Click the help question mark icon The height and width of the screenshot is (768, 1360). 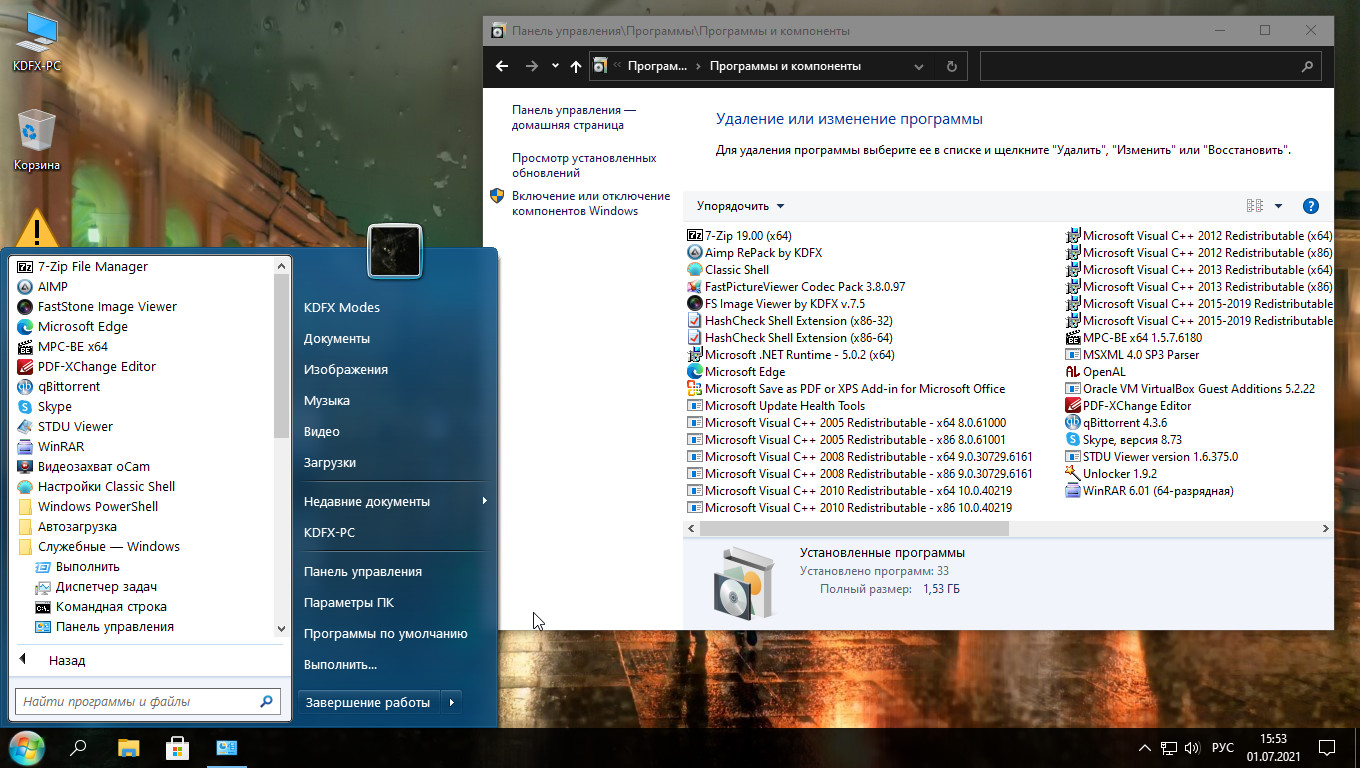coord(1310,206)
